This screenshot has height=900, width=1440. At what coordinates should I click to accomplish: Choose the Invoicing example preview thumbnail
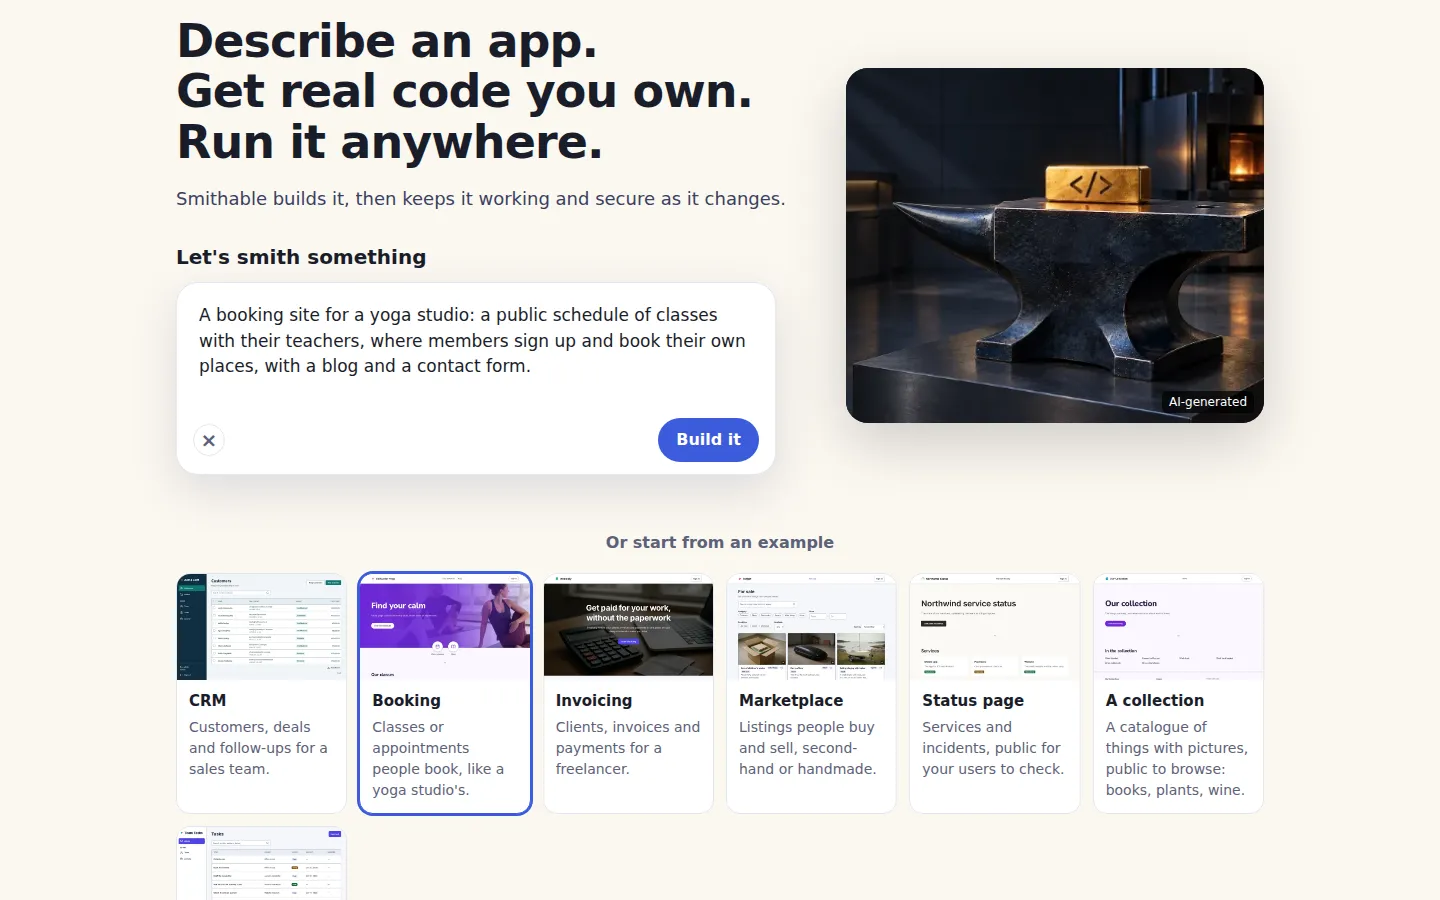(628, 627)
